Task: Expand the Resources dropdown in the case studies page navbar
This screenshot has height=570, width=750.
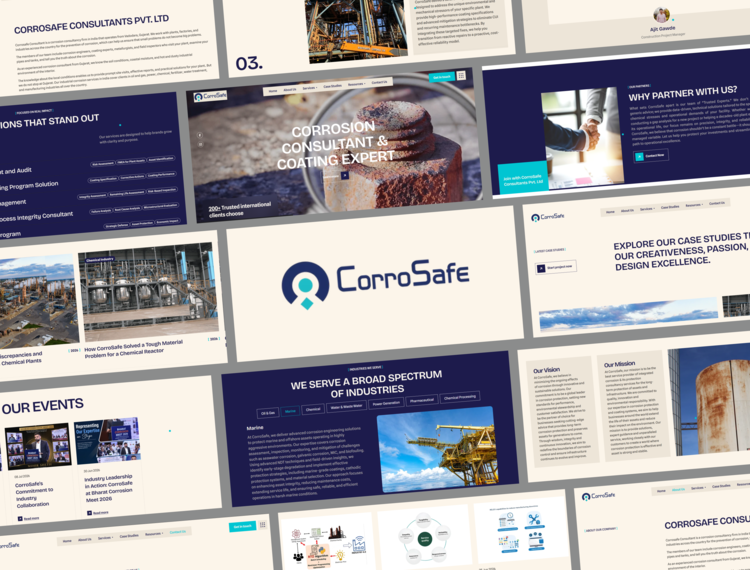Action: (x=694, y=205)
